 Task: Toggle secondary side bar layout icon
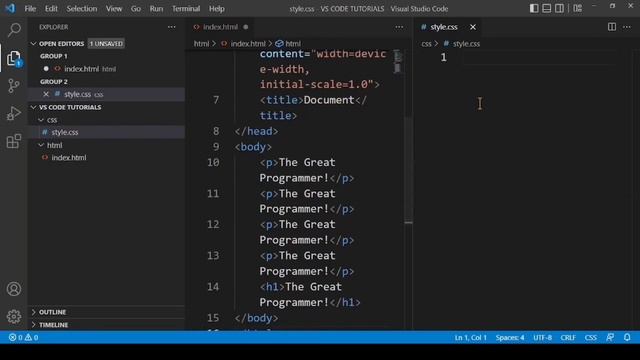click(x=559, y=8)
